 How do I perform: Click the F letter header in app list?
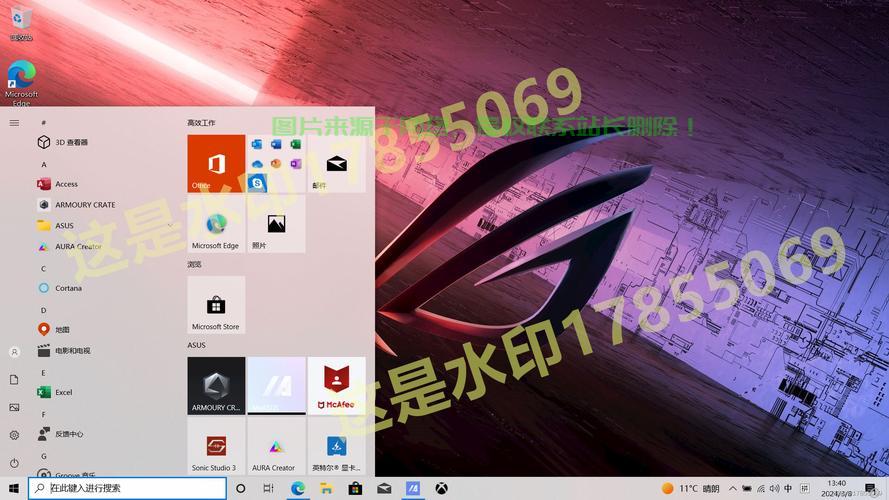[44, 414]
